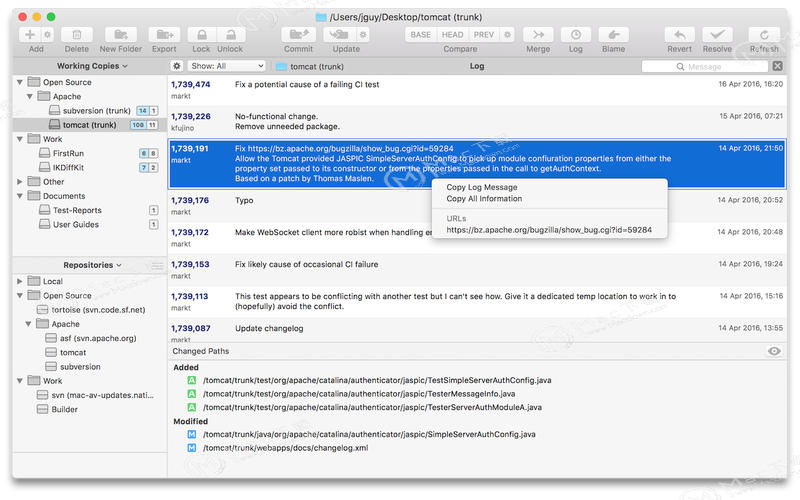Compare with HEAD revision
This screenshot has width=800, height=500.
453,35
